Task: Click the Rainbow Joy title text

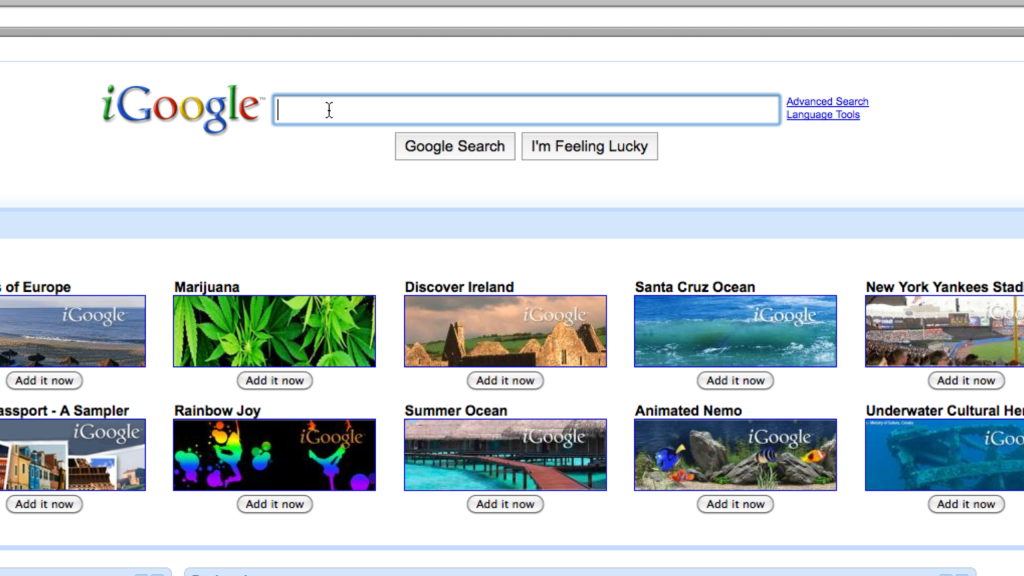Action: (217, 410)
